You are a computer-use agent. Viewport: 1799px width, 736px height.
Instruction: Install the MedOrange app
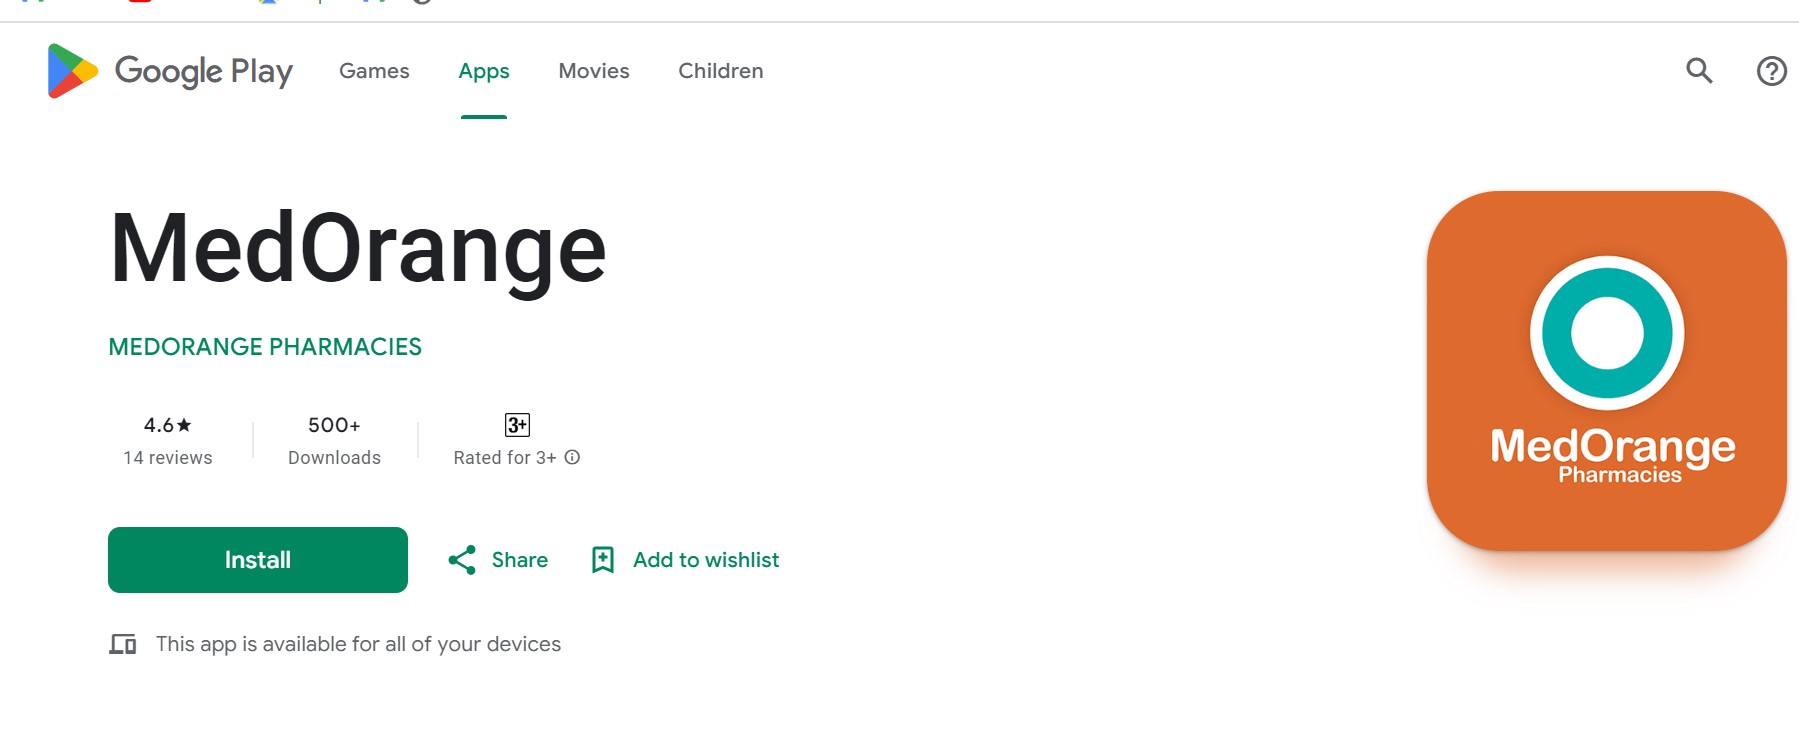click(258, 560)
